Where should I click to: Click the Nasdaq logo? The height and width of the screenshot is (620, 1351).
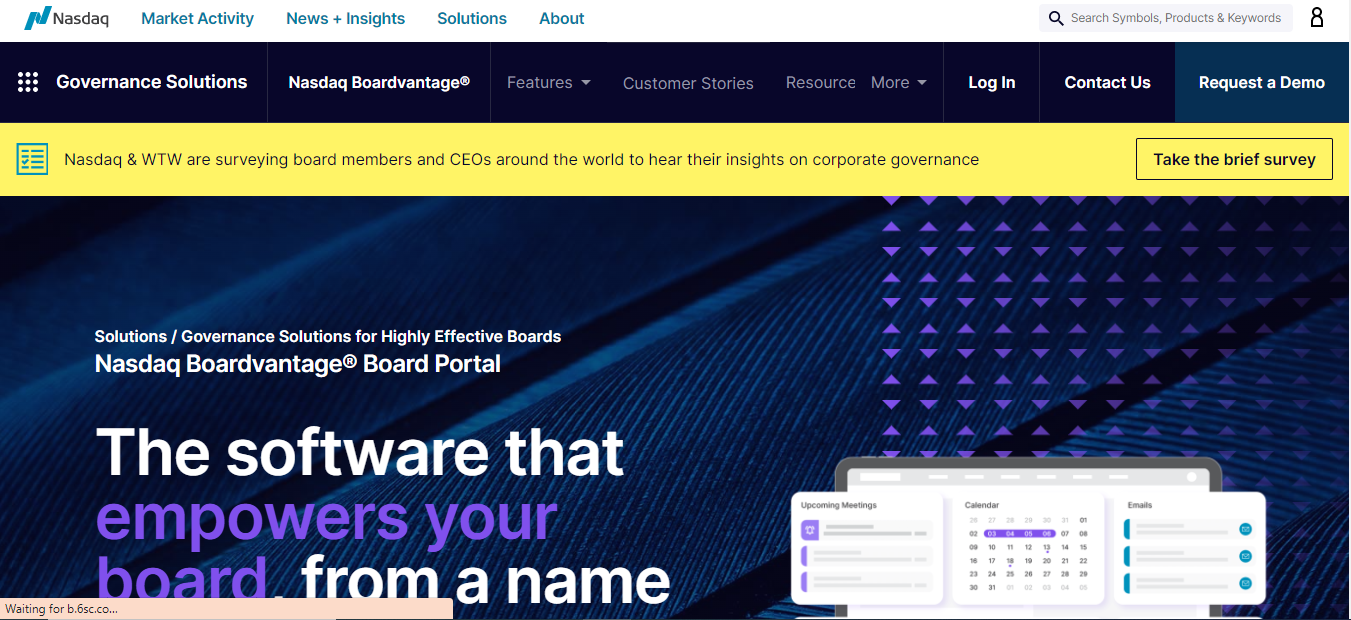pos(67,18)
